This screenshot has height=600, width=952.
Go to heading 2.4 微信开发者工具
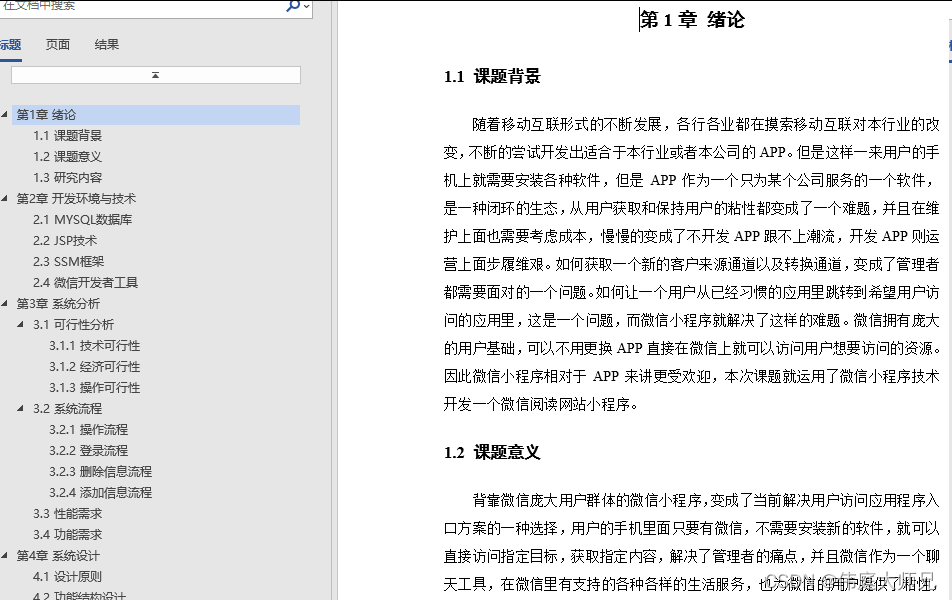pos(86,282)
